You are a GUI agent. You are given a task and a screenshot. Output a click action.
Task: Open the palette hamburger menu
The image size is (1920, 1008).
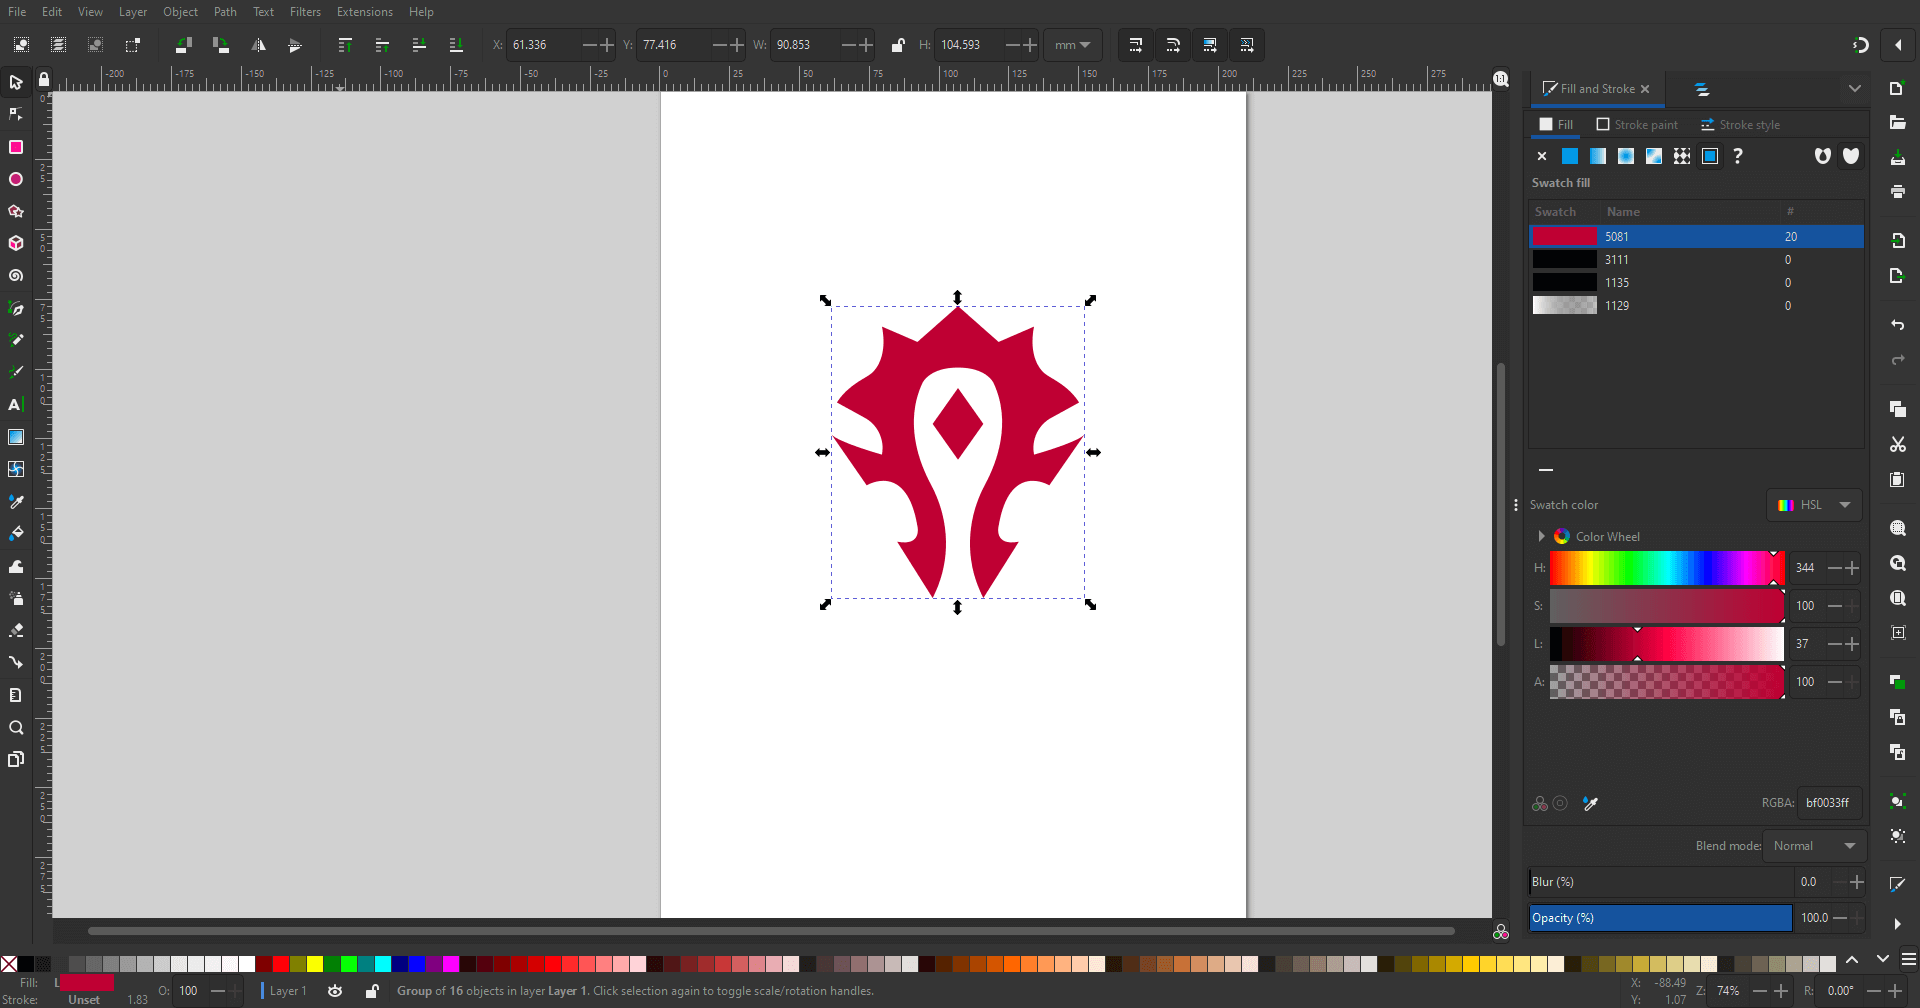[x=1909, y=959]
